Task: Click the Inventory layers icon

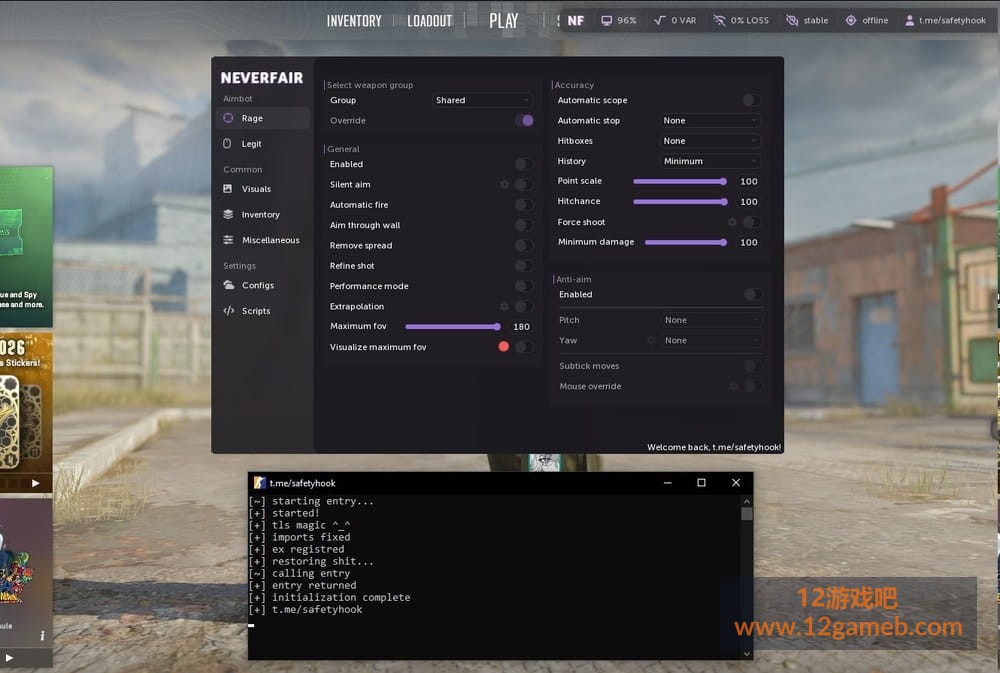Action: pyautogui.click(x=228, y=214)
